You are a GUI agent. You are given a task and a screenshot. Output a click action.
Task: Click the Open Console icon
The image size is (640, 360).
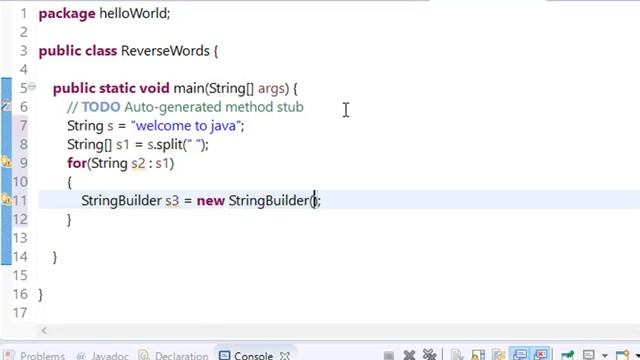622,355
